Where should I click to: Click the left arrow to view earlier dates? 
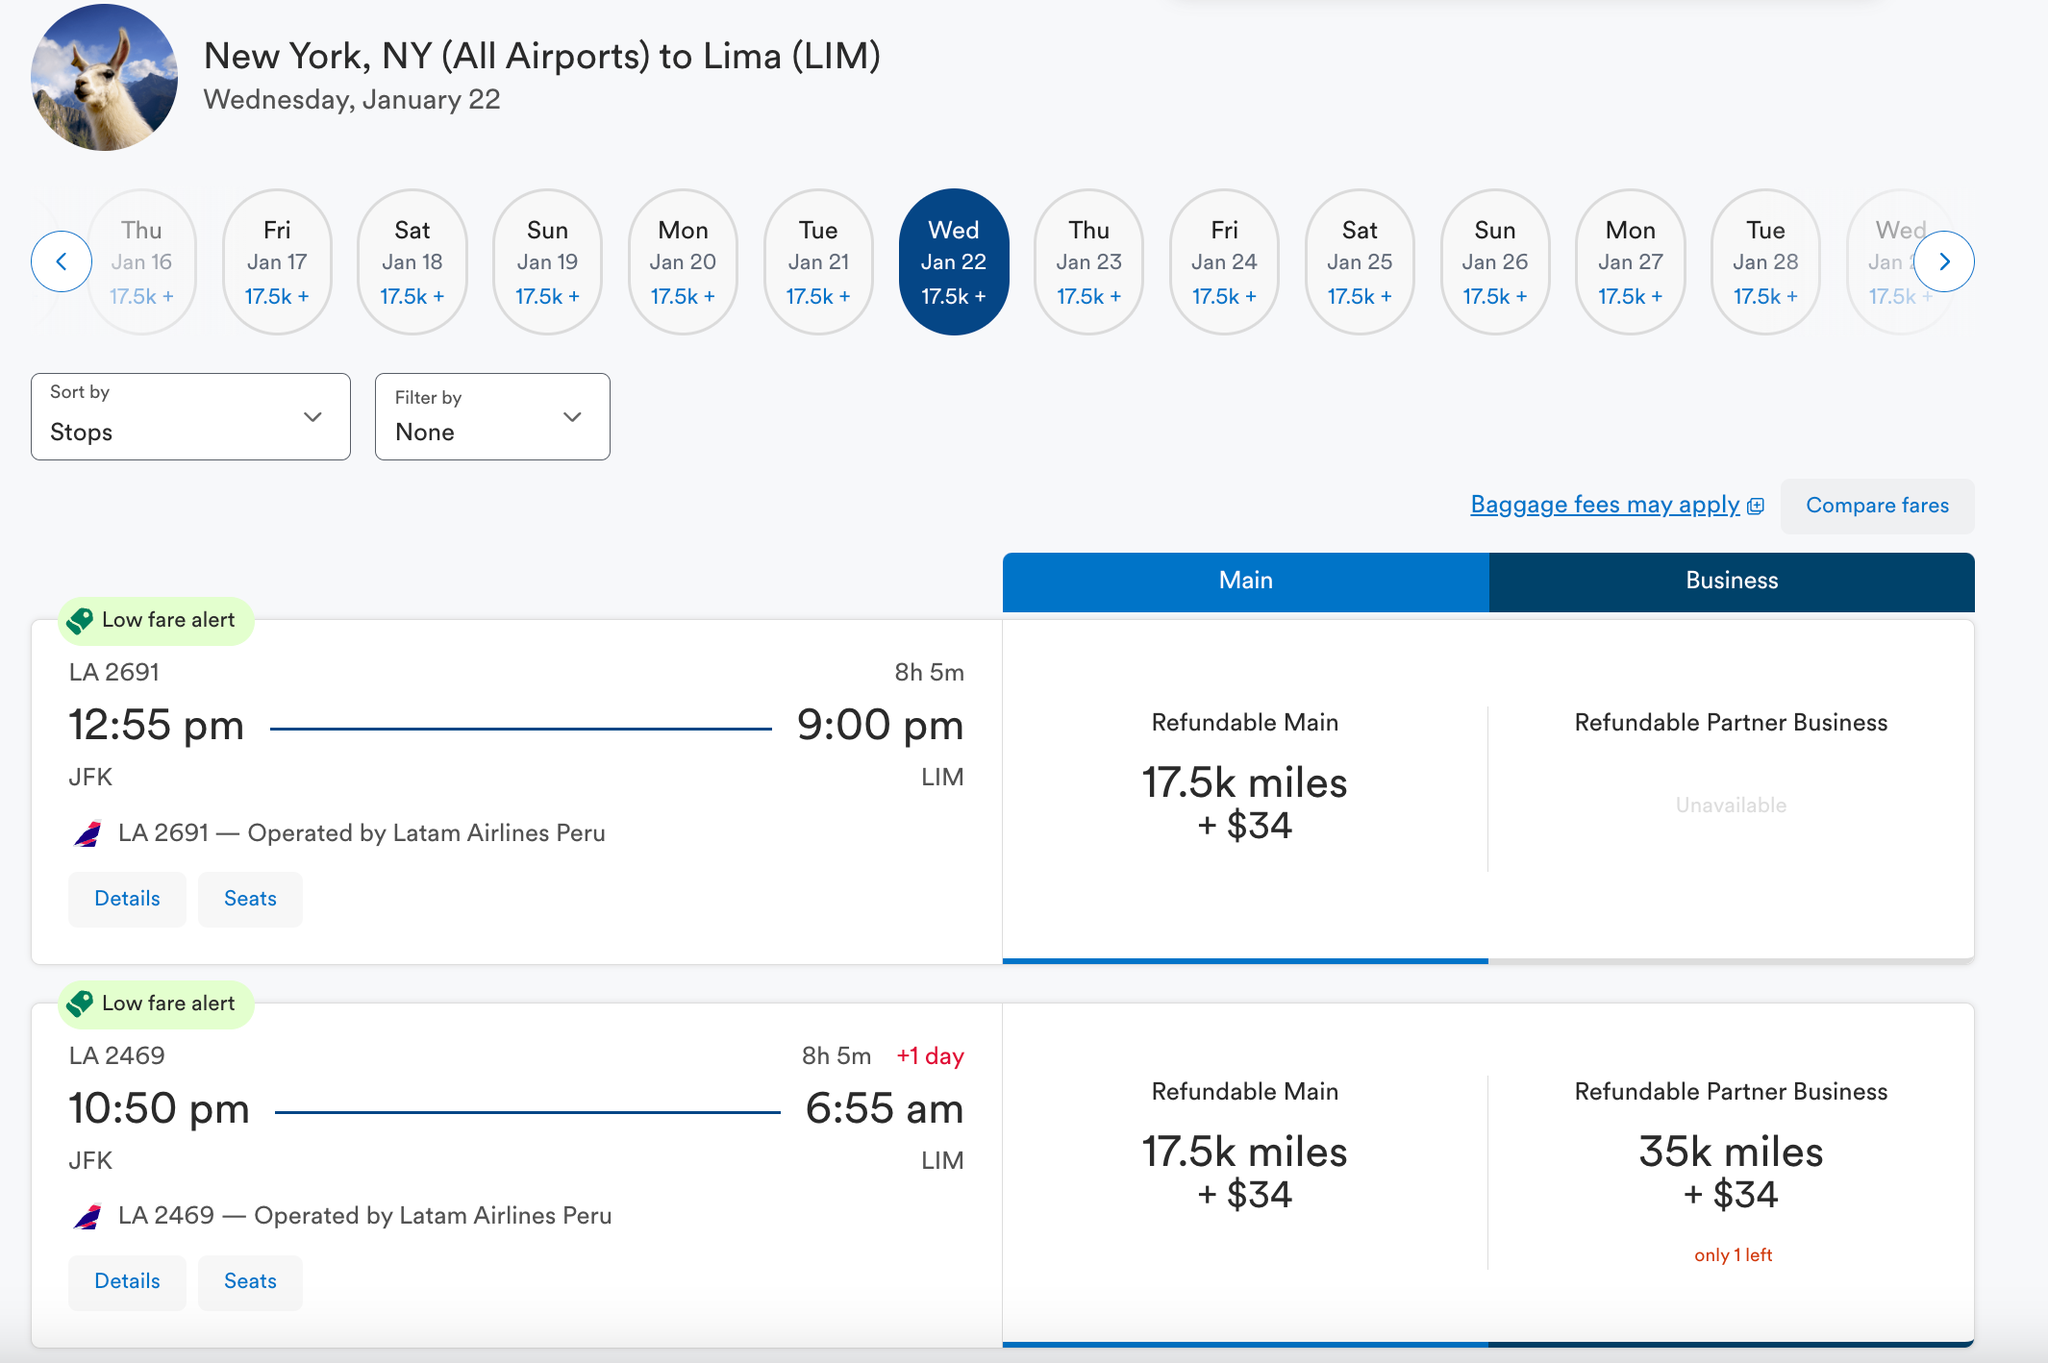[61, 261]
